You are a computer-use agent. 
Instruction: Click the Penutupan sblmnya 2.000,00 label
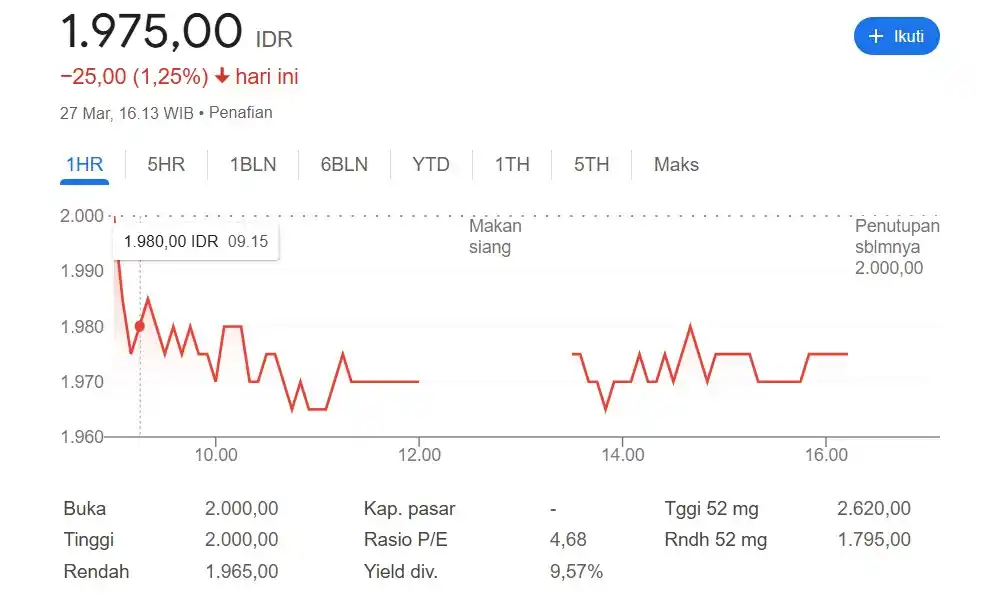tap(896, 247)
